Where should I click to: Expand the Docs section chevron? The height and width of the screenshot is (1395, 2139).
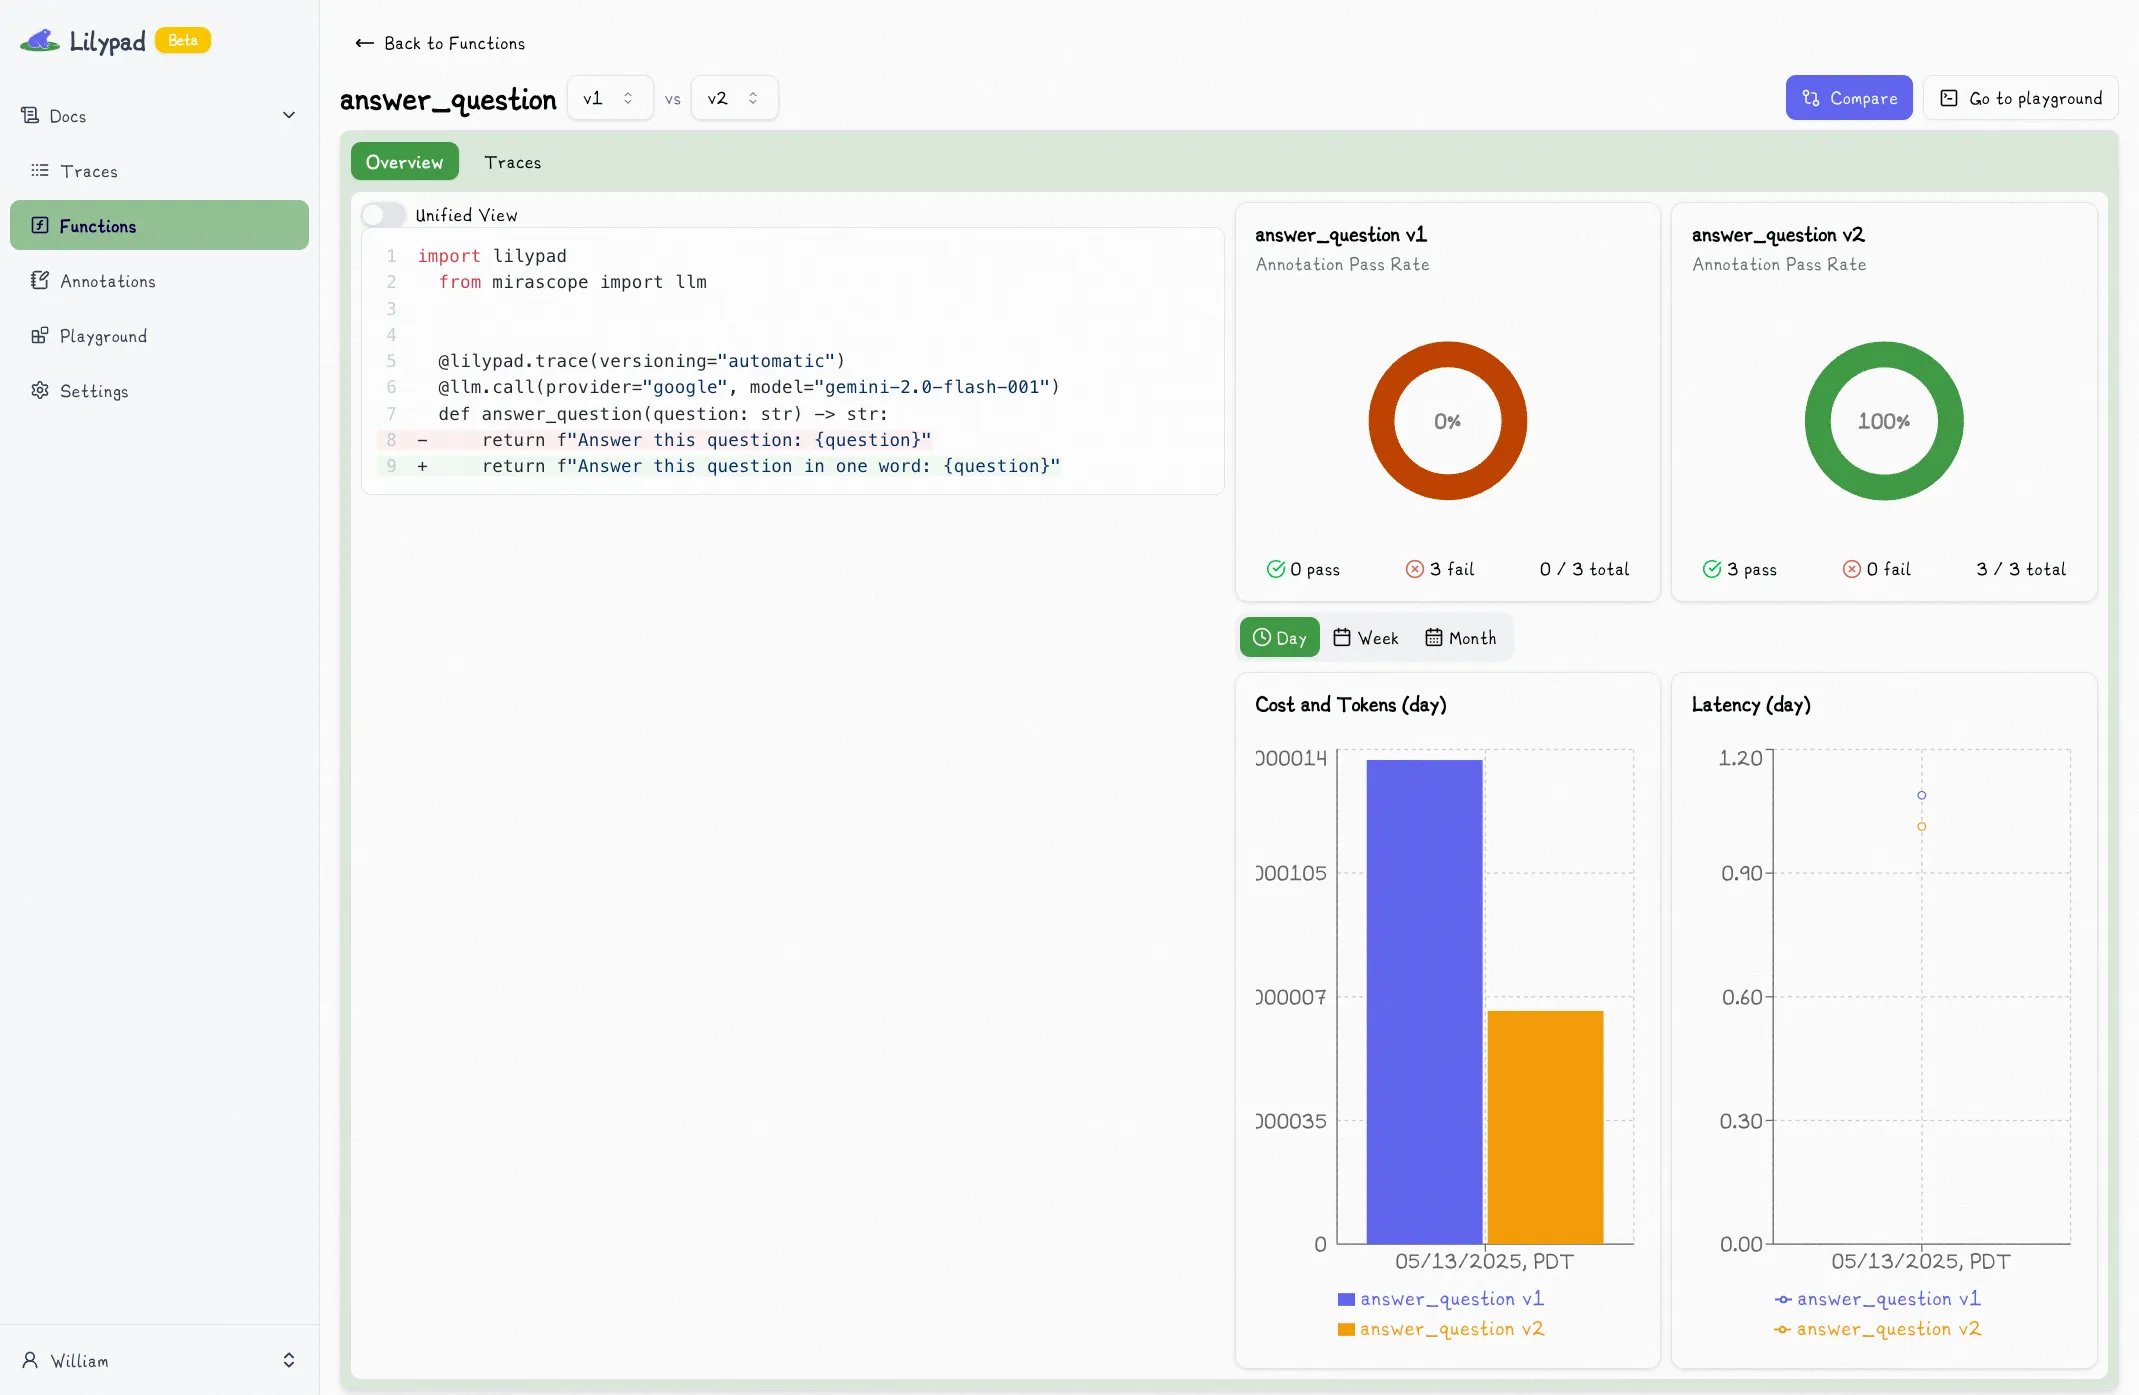pyautogui.click(x=289, y=116)
